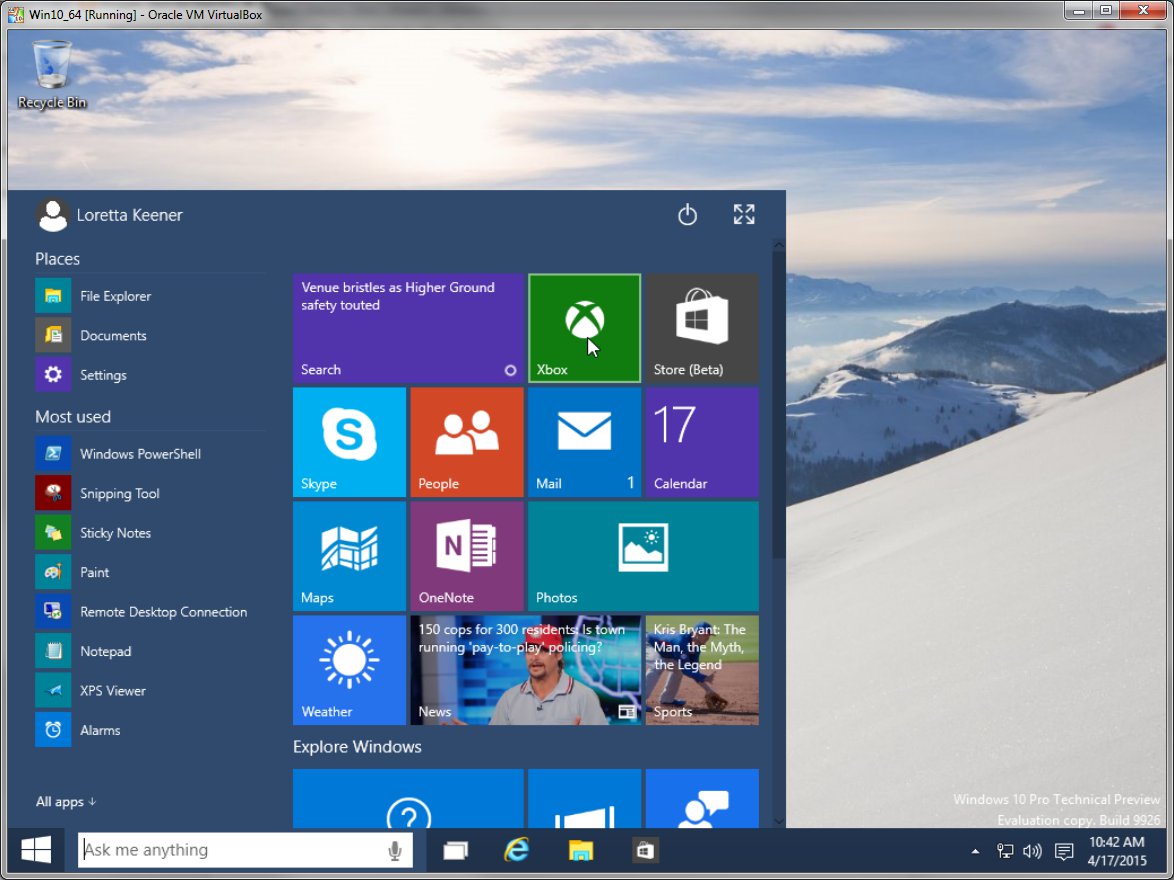Click the Power button icon
1174x880 pixels.
pos(687,215)
